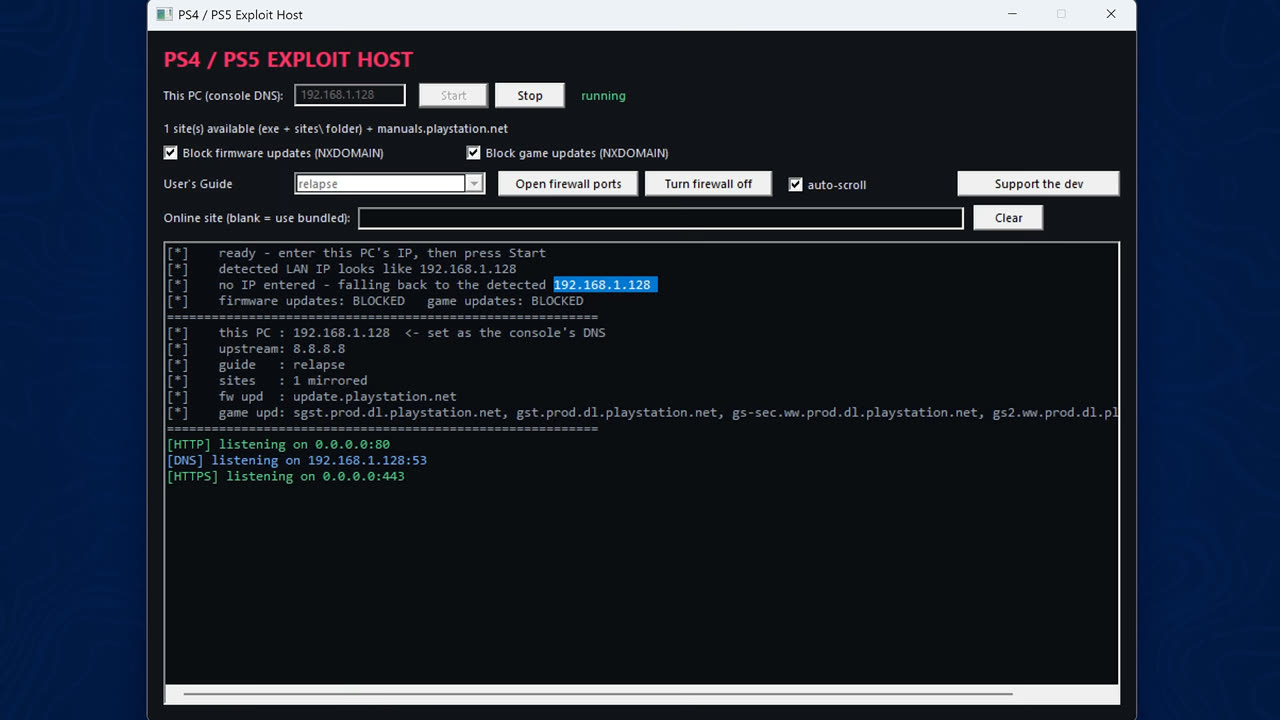Click the '1 site(s) available' info text
This screenshot has width=1280, height=720.
pos(336,129)
